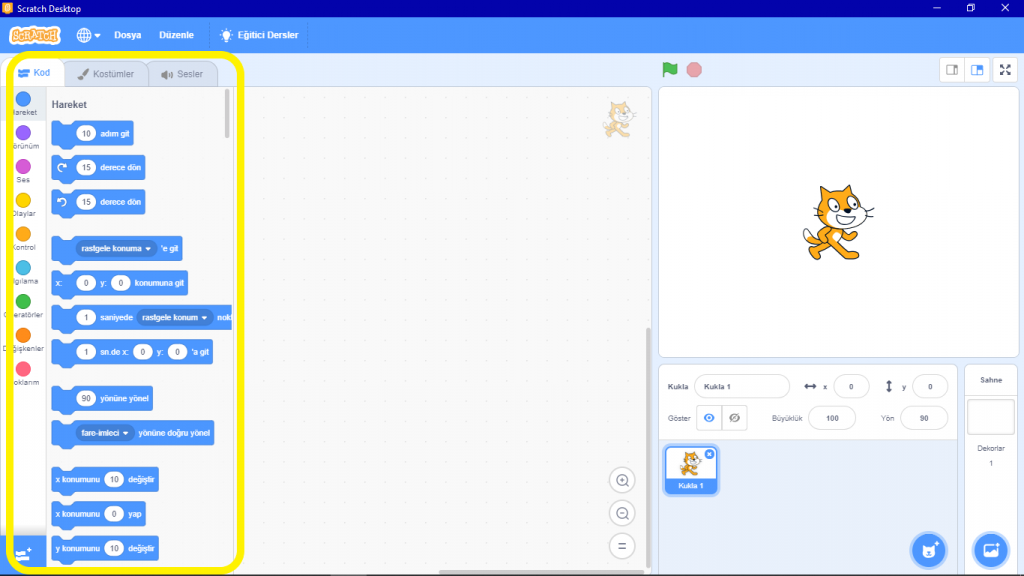Select the Değişkenler block category
The width and height of the screenshot is (1024, 576).
(x=24, y=340)
